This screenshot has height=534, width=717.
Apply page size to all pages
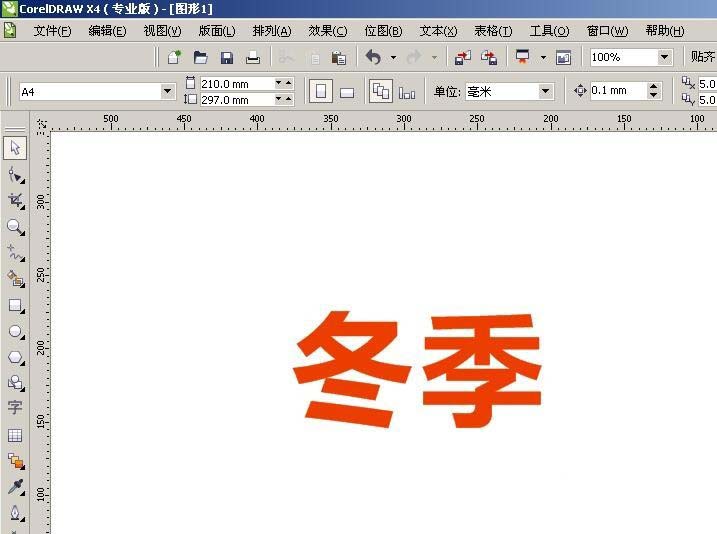(381, 91)
